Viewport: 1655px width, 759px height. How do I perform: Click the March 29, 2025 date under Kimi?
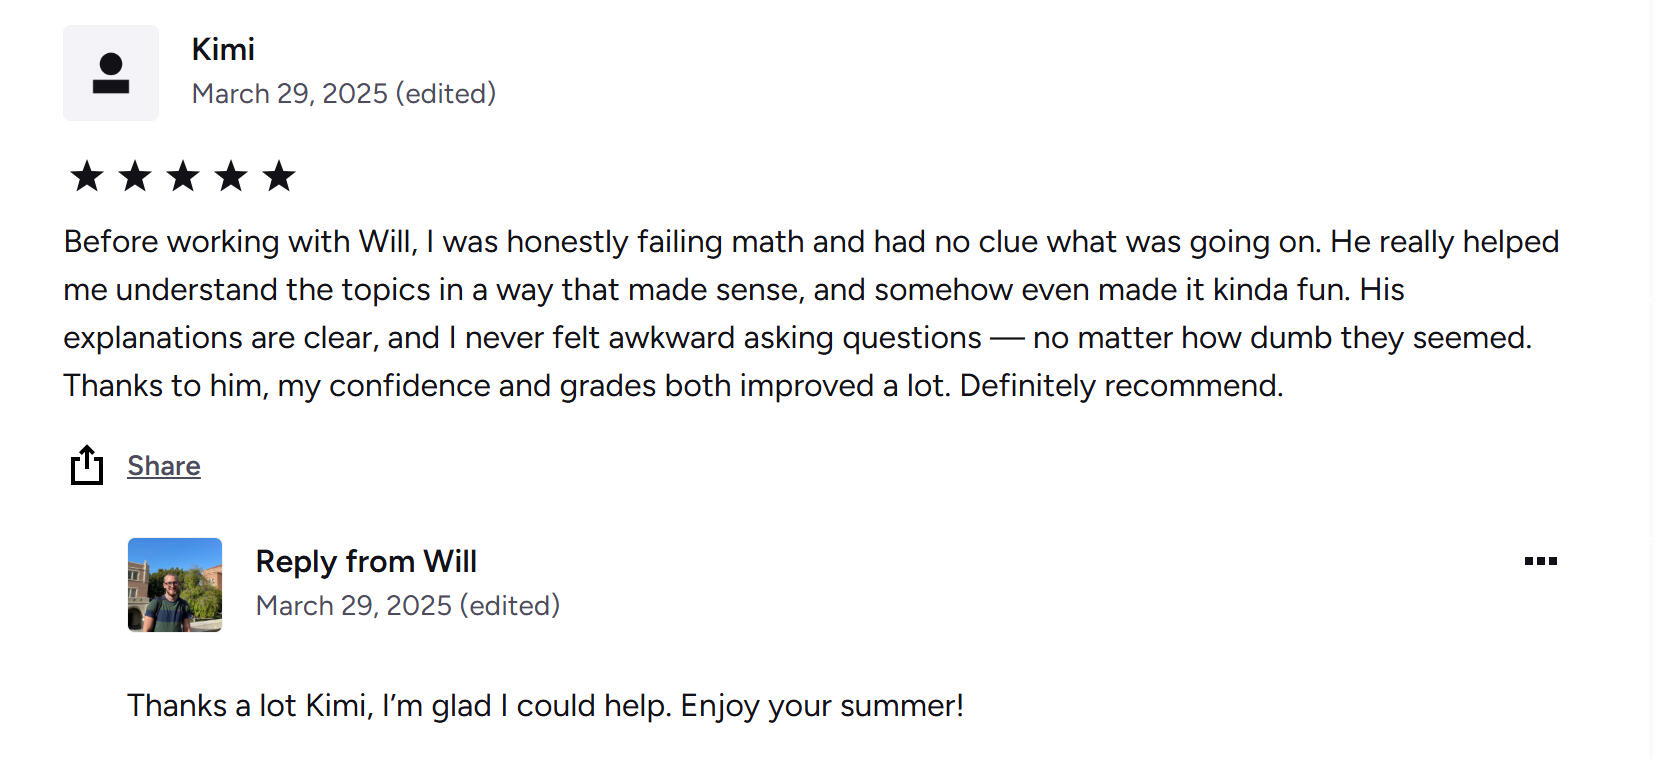[x=290, y=93]
